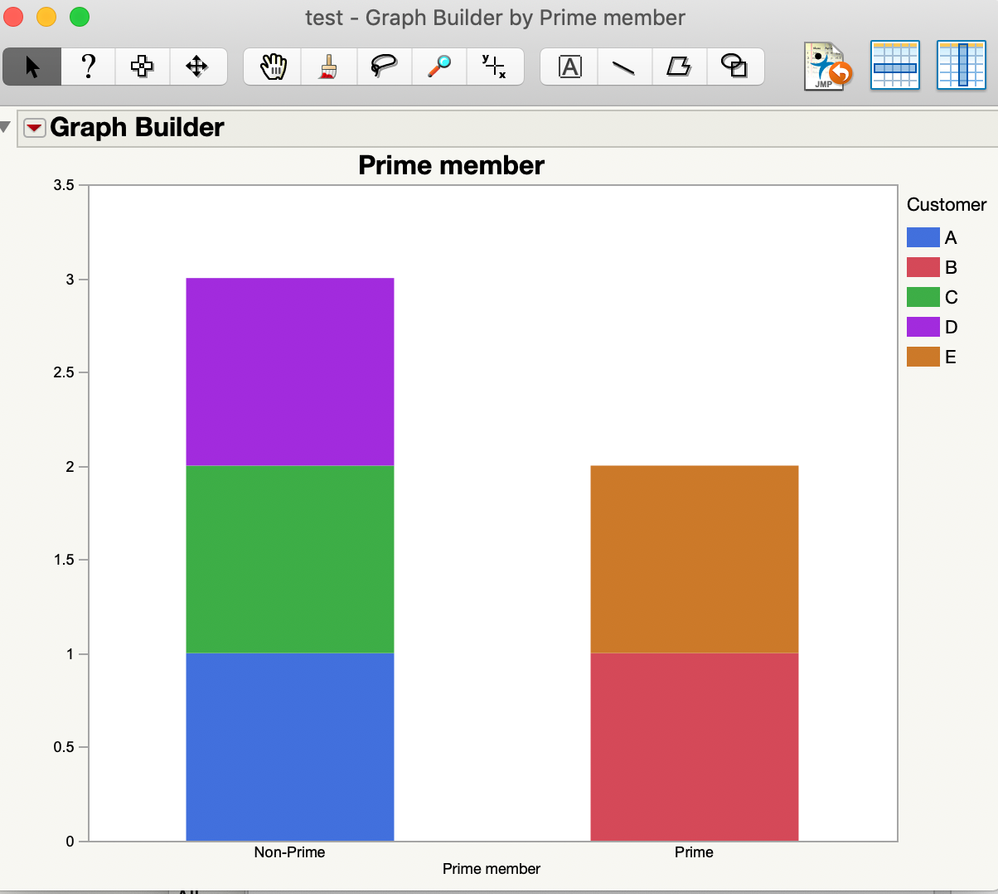The width and height of the screenshot is (998, 894).
Task: Click the gray disclosure triangle beside Graph Builder
Action: [8, 125]
